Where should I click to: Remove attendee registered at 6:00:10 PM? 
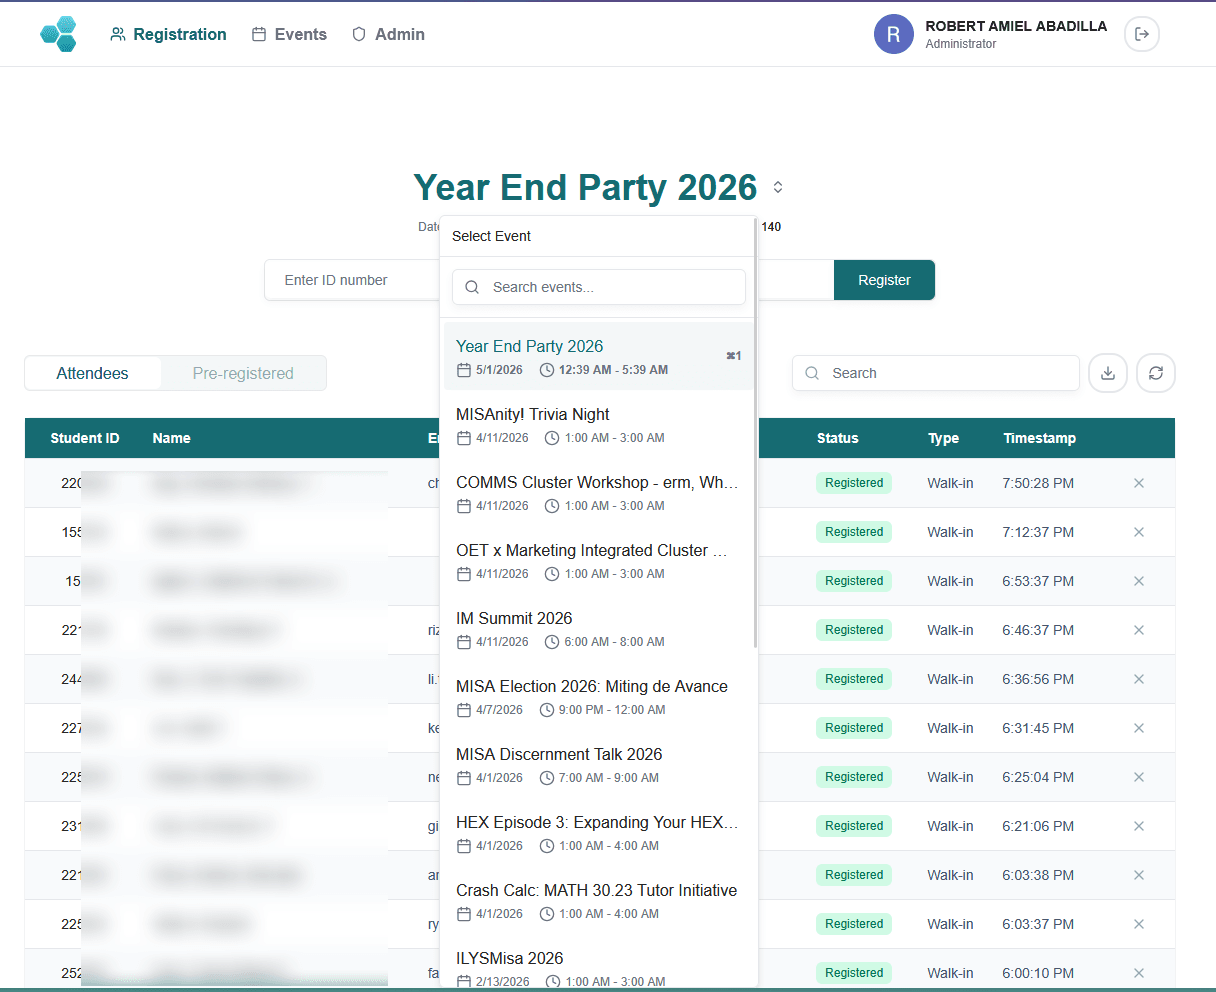coord(1138,973)
